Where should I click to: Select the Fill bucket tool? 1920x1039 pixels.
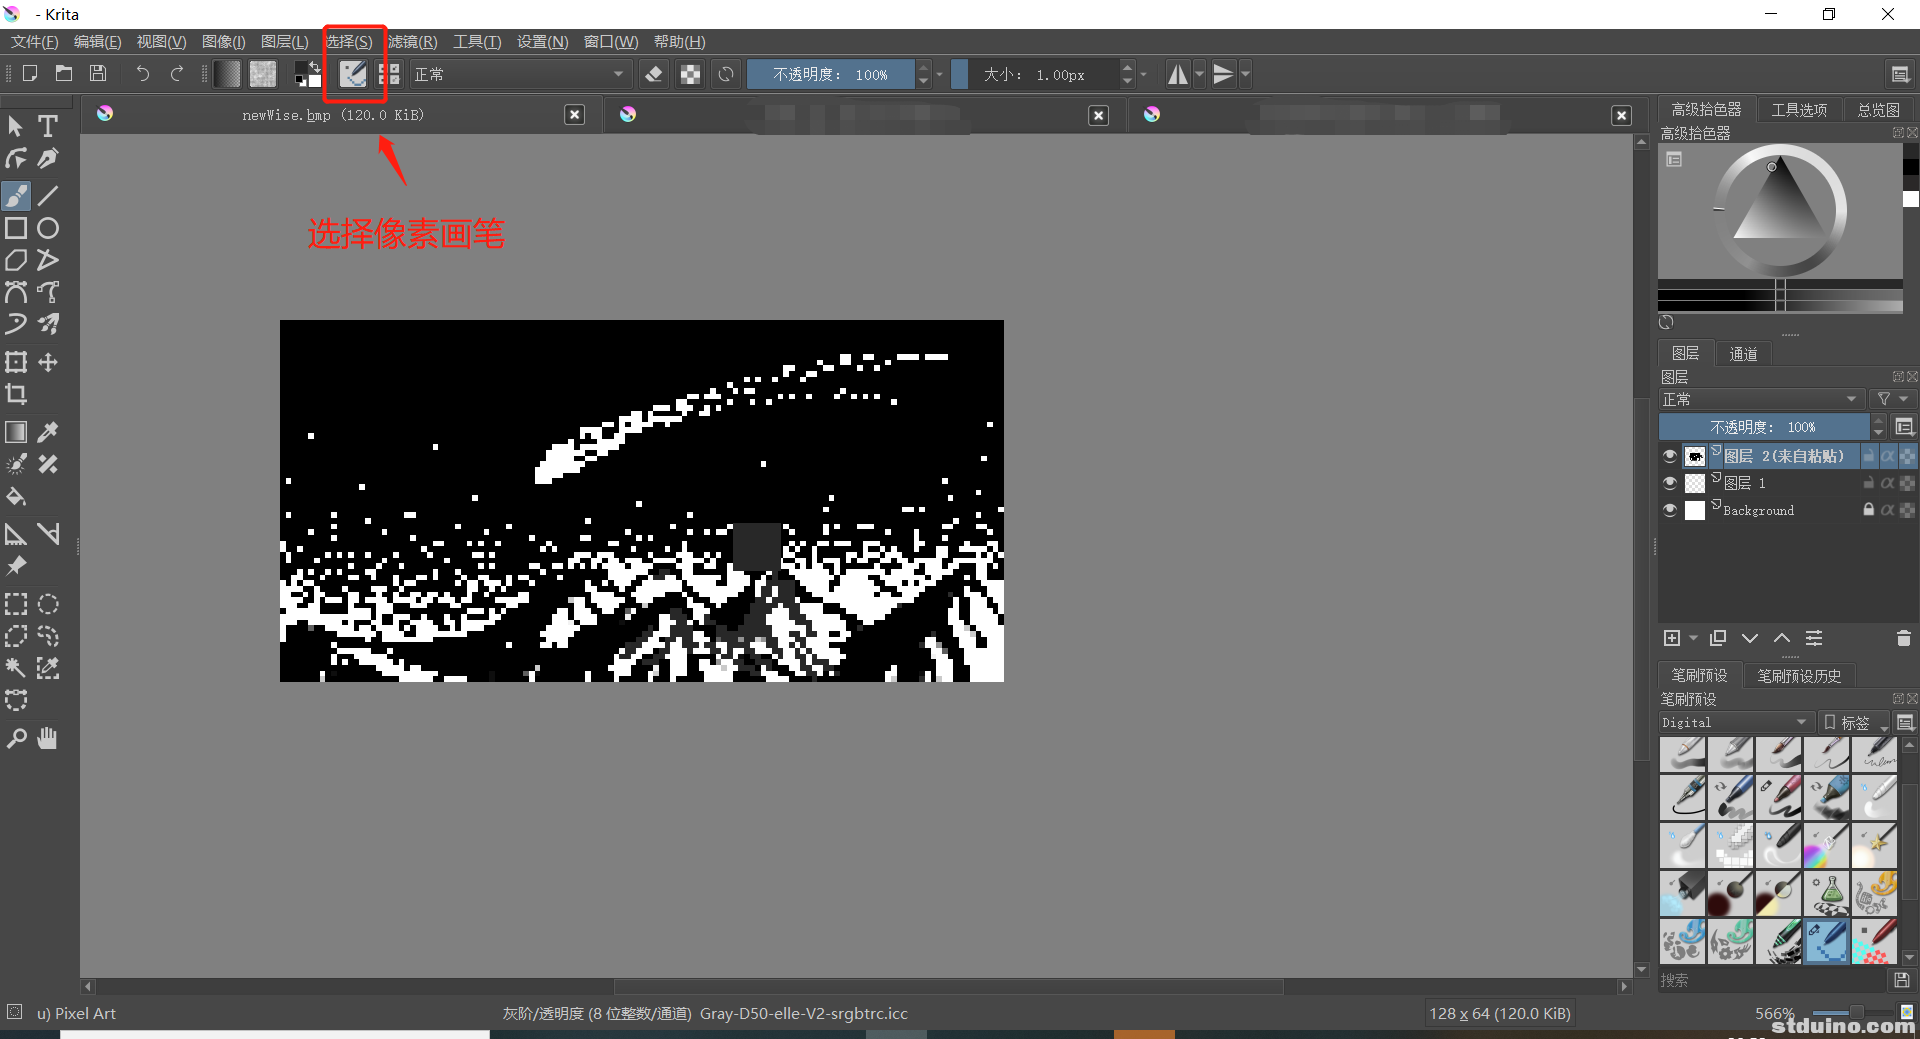[16, 497]
